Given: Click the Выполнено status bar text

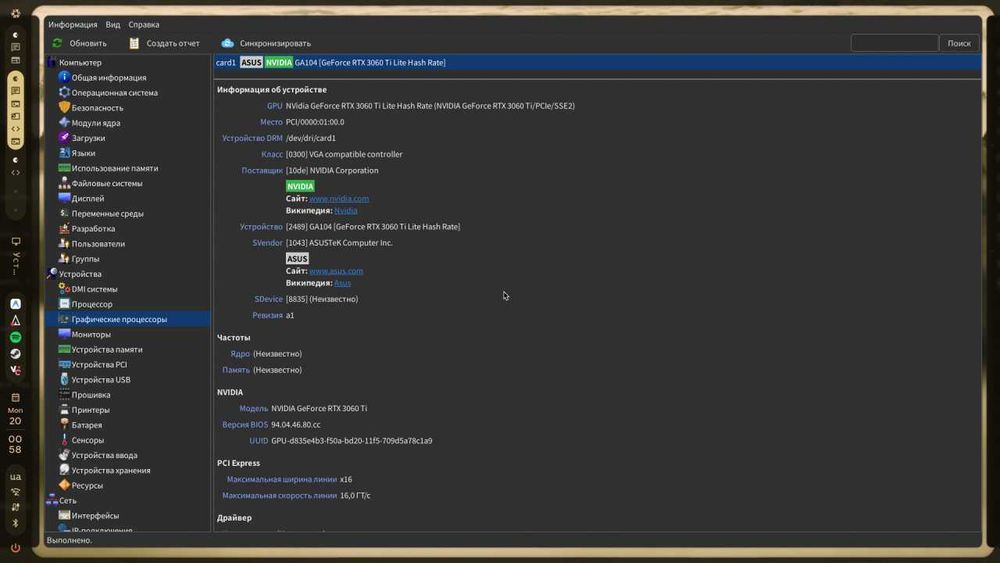Looking at the screenshot, I should [69, 540].
